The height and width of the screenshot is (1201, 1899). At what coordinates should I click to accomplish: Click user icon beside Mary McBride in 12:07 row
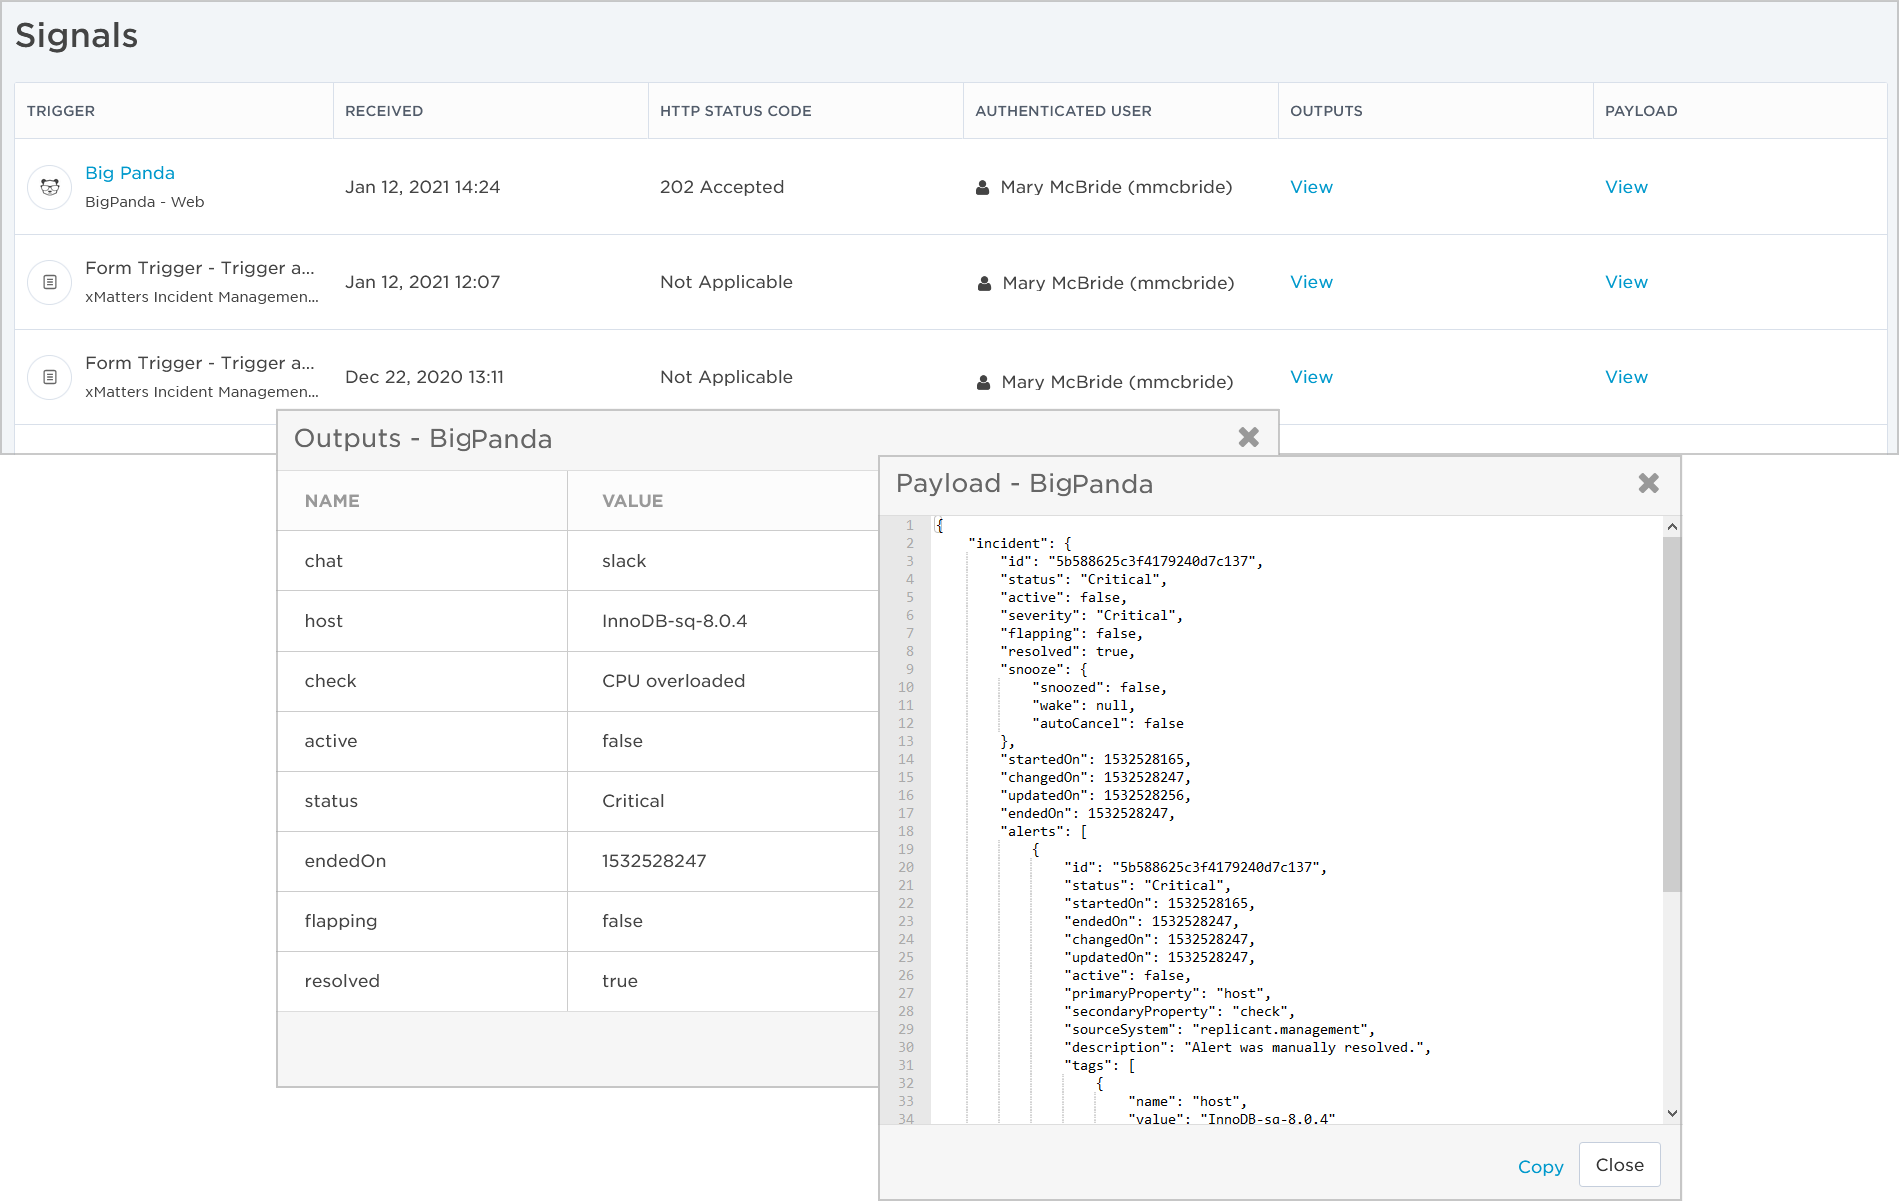[x=984, y=283]
